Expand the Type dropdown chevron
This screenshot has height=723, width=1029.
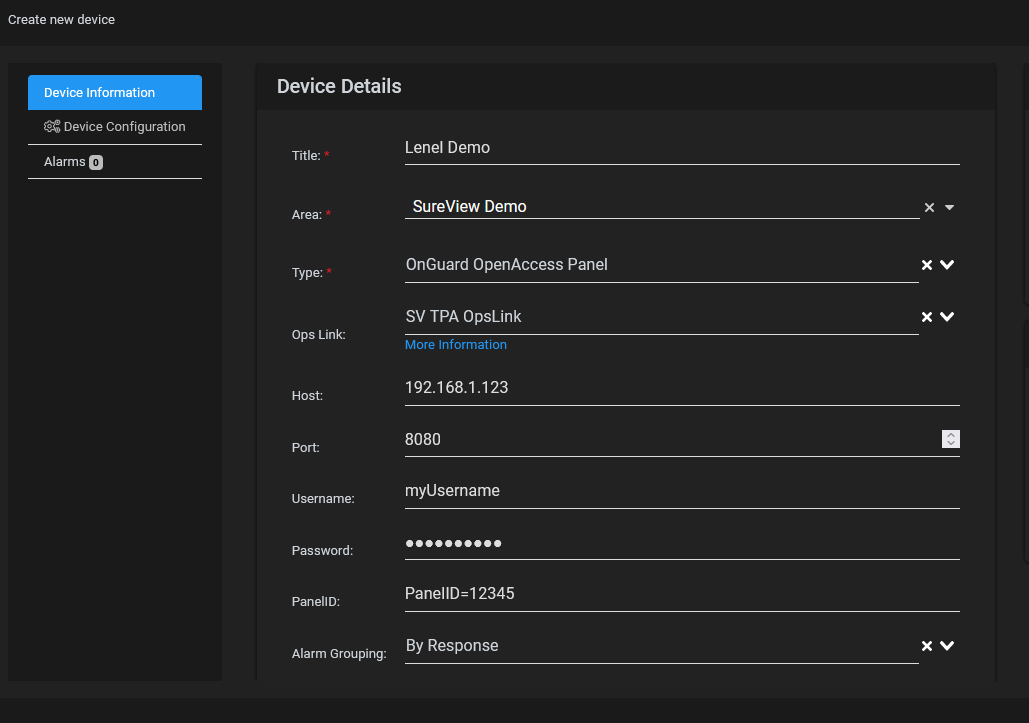(947, 265)
